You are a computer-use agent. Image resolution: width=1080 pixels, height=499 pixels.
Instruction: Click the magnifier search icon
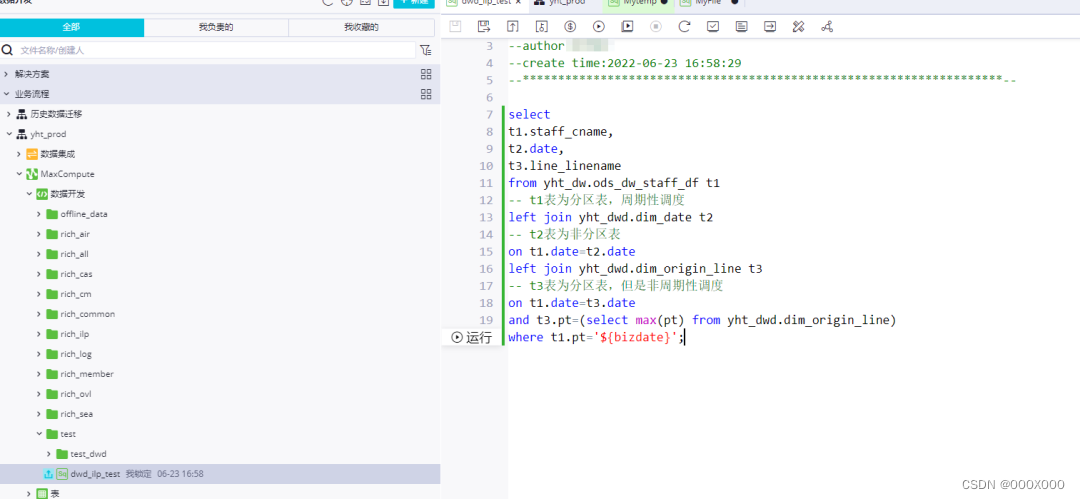pyautogui.click(x=8, y=50)
